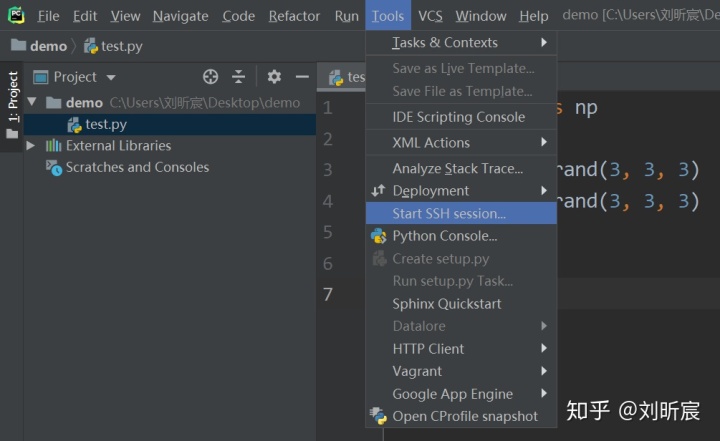Choose Open CProfile snapshot entry
Image resolution: width=720 pixels, height=441 pixels.
(461, 416)
